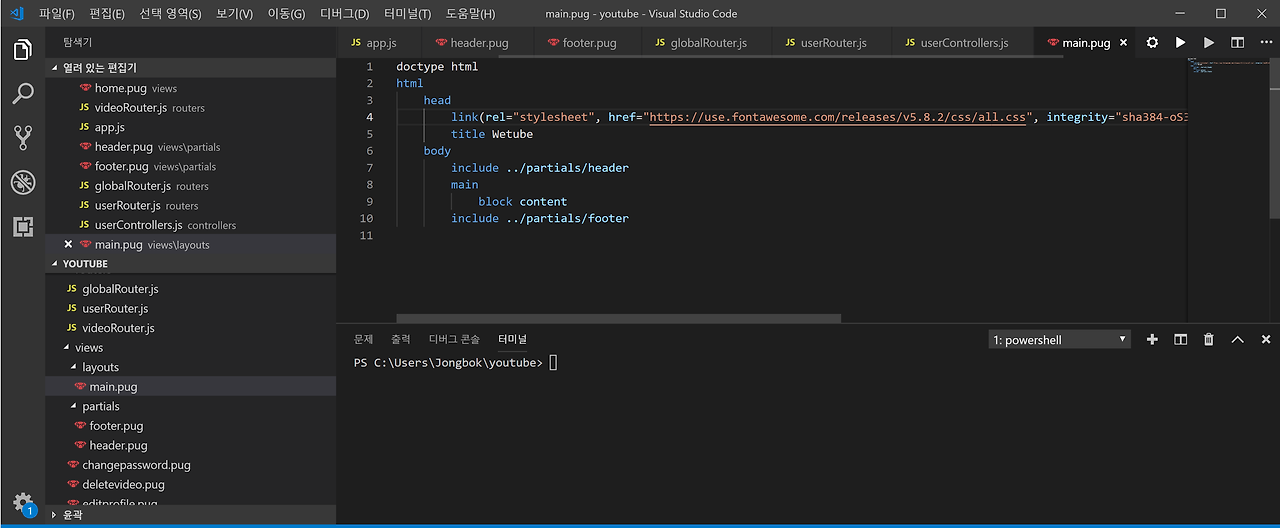Click the VS Code logo in title bar
Screen dimensions: 1280x528
click(x=16, y=14)
